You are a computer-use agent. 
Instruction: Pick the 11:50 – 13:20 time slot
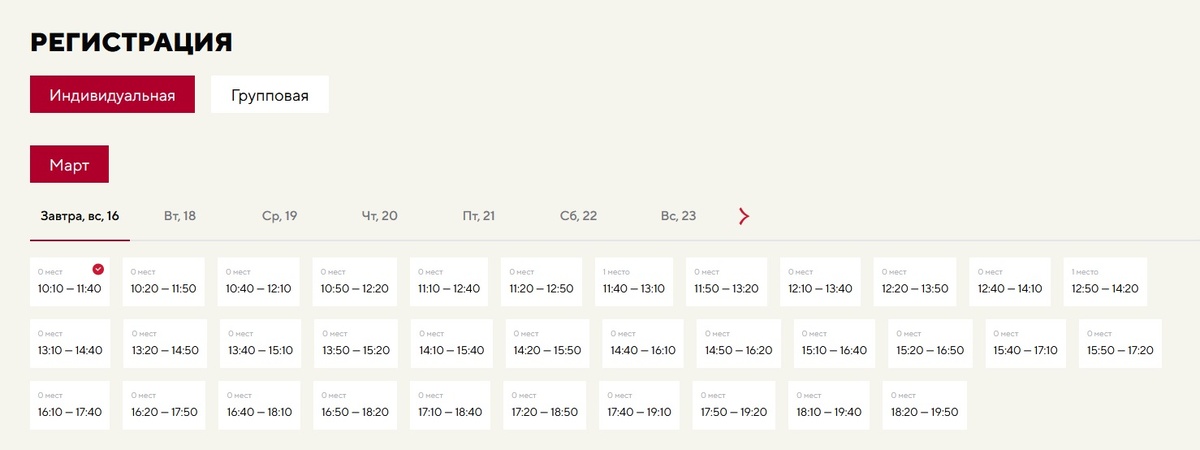(727, 282)
